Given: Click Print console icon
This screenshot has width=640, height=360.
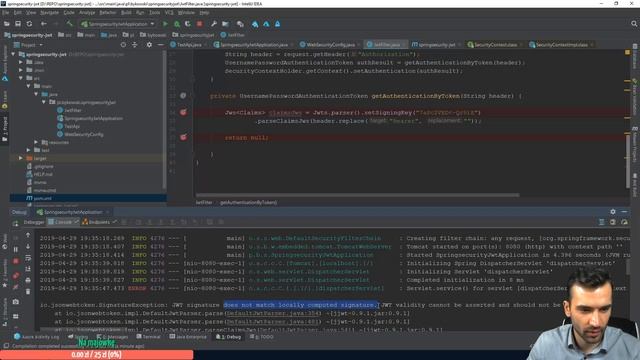Looking at the screenshot, I should click(x=28, y=280).
